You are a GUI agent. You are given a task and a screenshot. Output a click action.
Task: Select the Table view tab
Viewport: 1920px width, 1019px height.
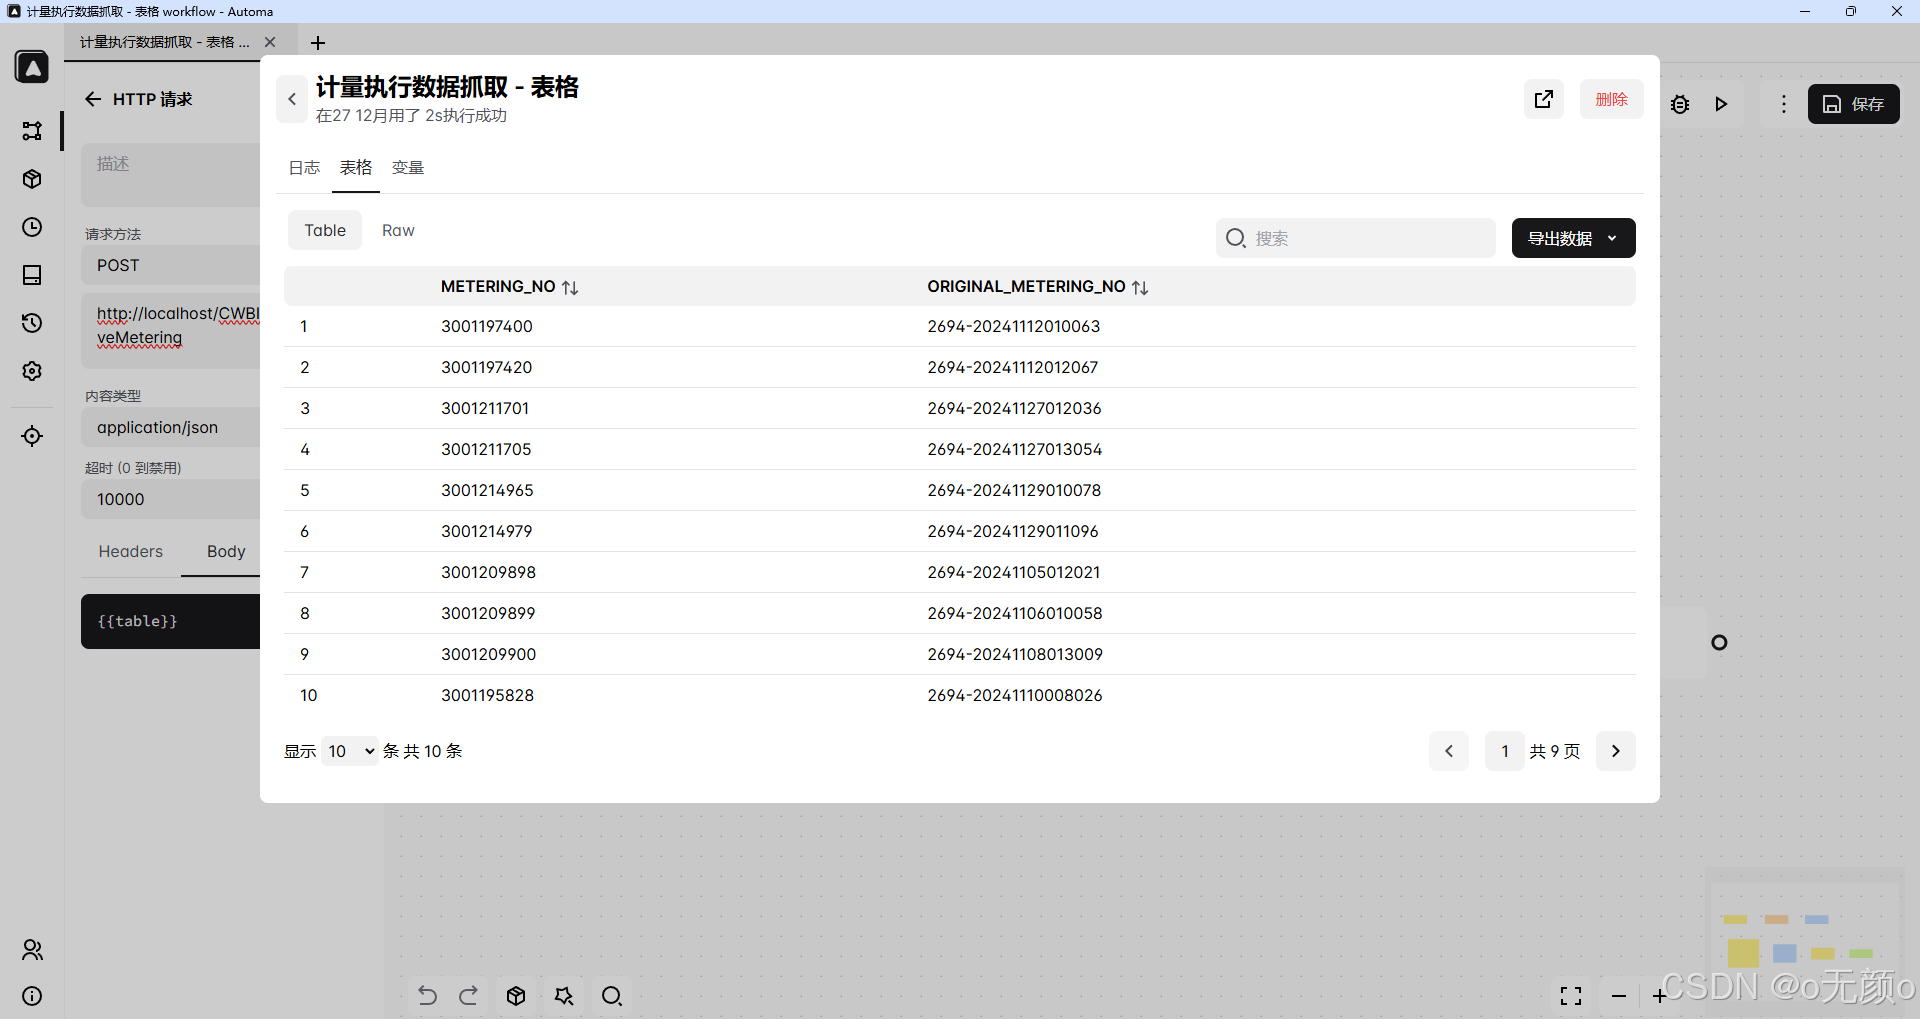pos(325,230)
